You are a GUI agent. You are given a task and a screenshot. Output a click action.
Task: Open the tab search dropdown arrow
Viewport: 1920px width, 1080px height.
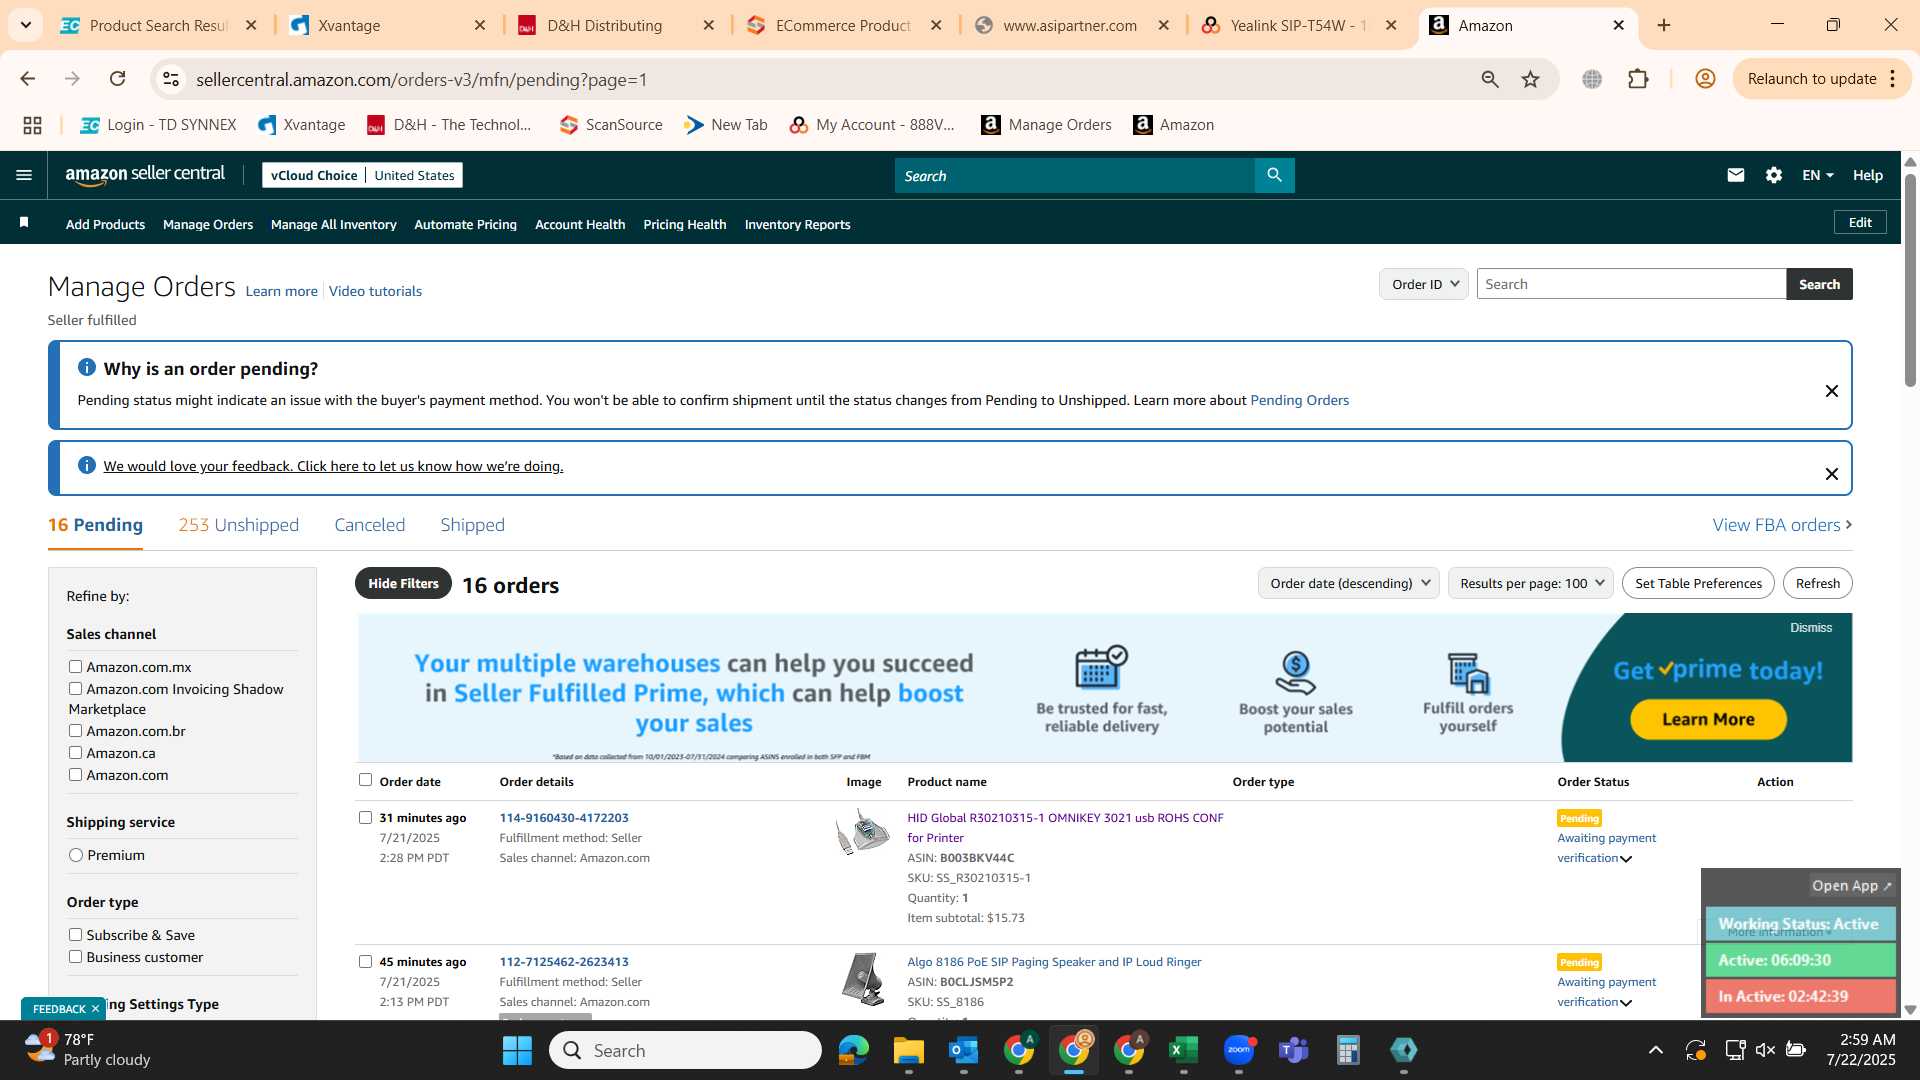(x=25, y=25)
